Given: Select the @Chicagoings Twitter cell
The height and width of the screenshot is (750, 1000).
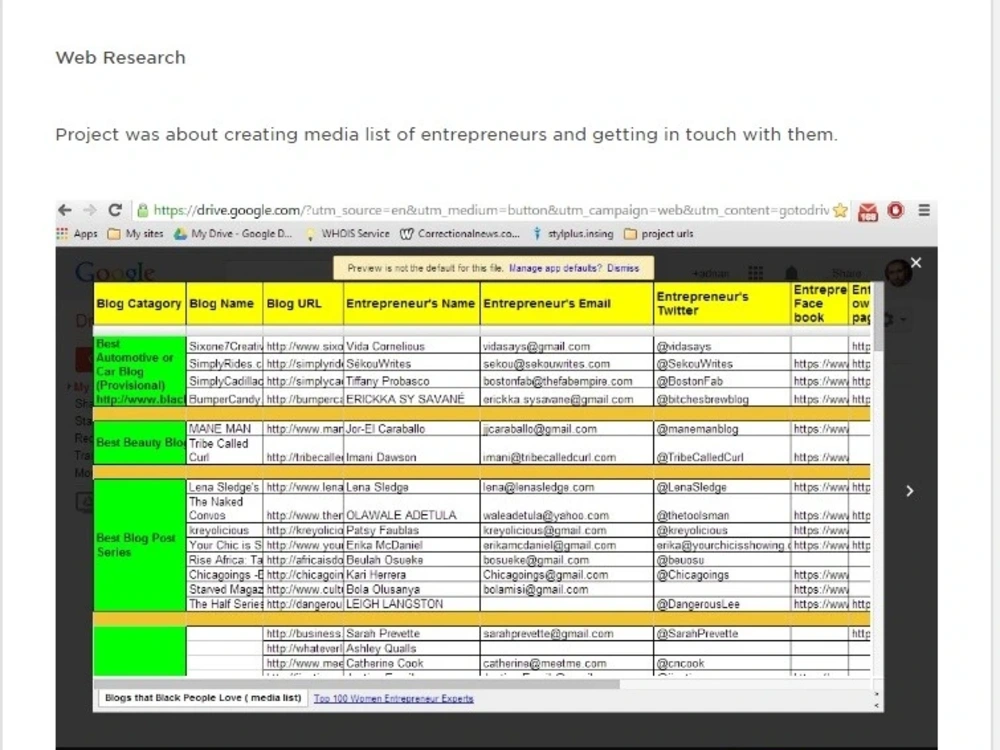Looking at the screenshot, I should 722,575.
